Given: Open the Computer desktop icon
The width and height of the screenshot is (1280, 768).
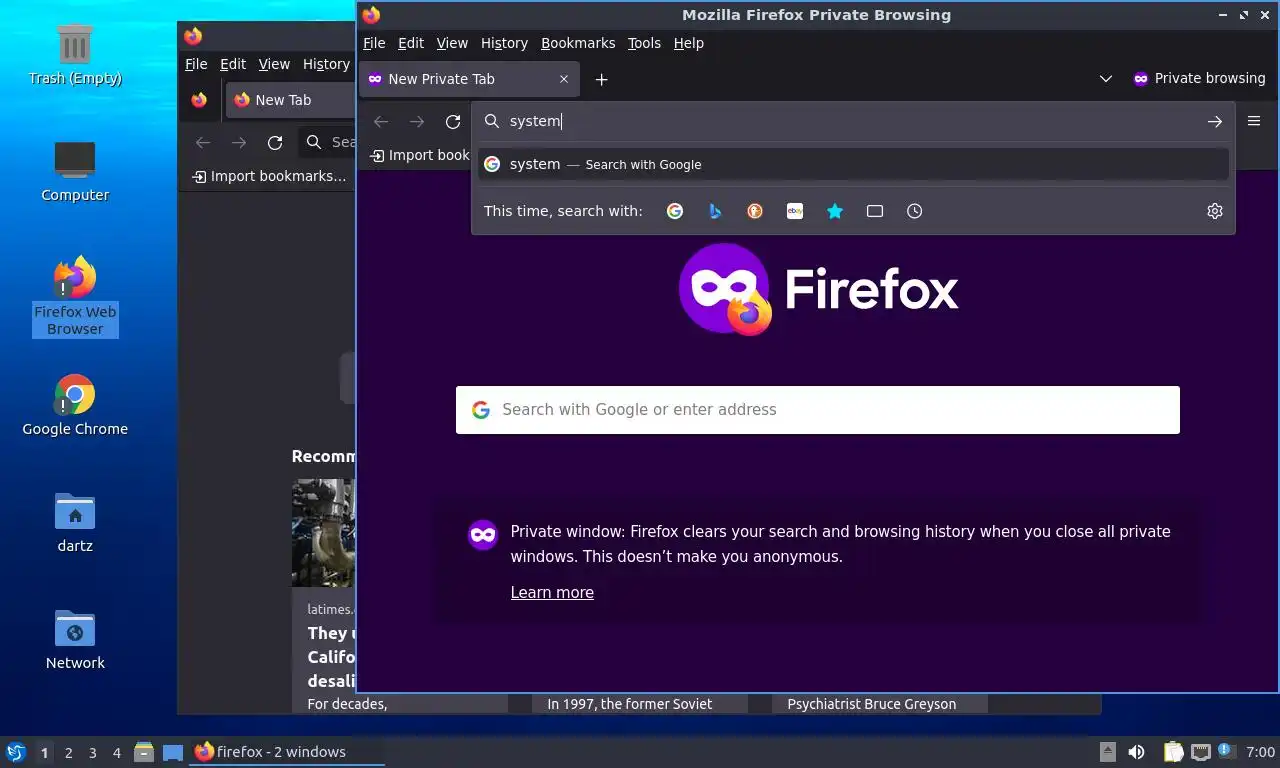Looking at the screenshot, I should [75, 171].
